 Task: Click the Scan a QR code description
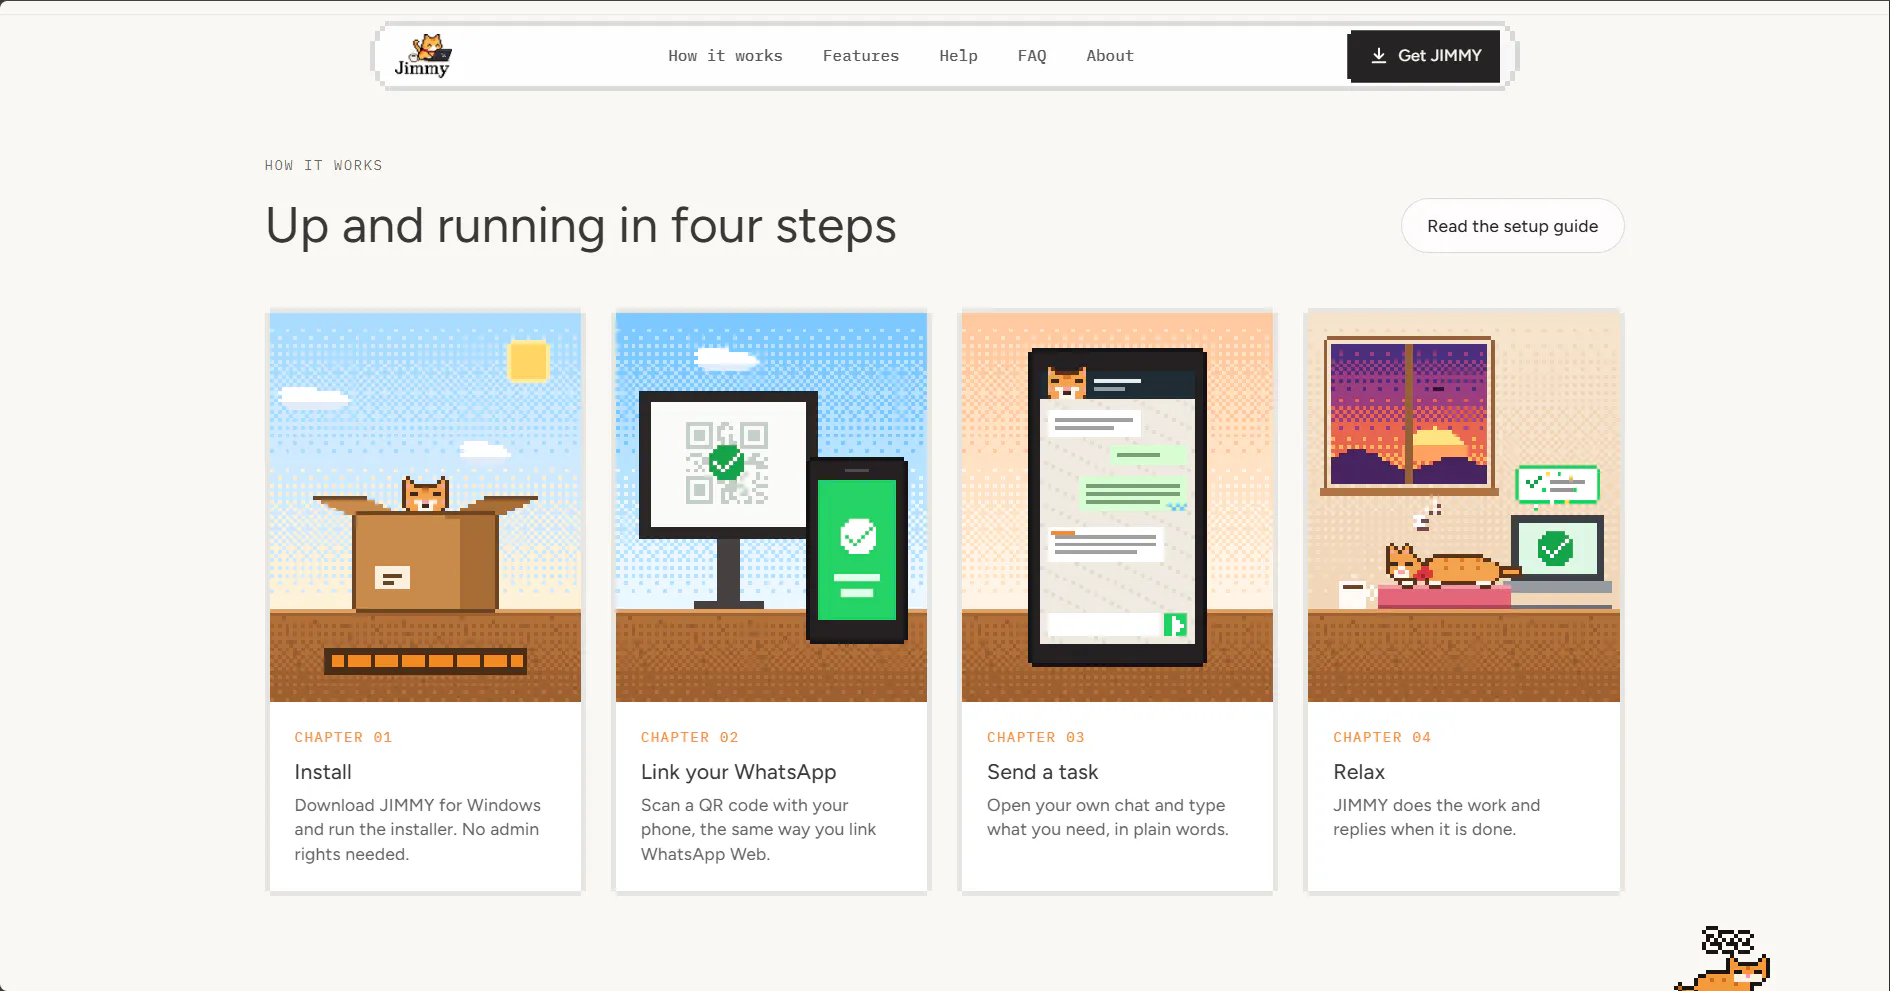click(758, 830)
